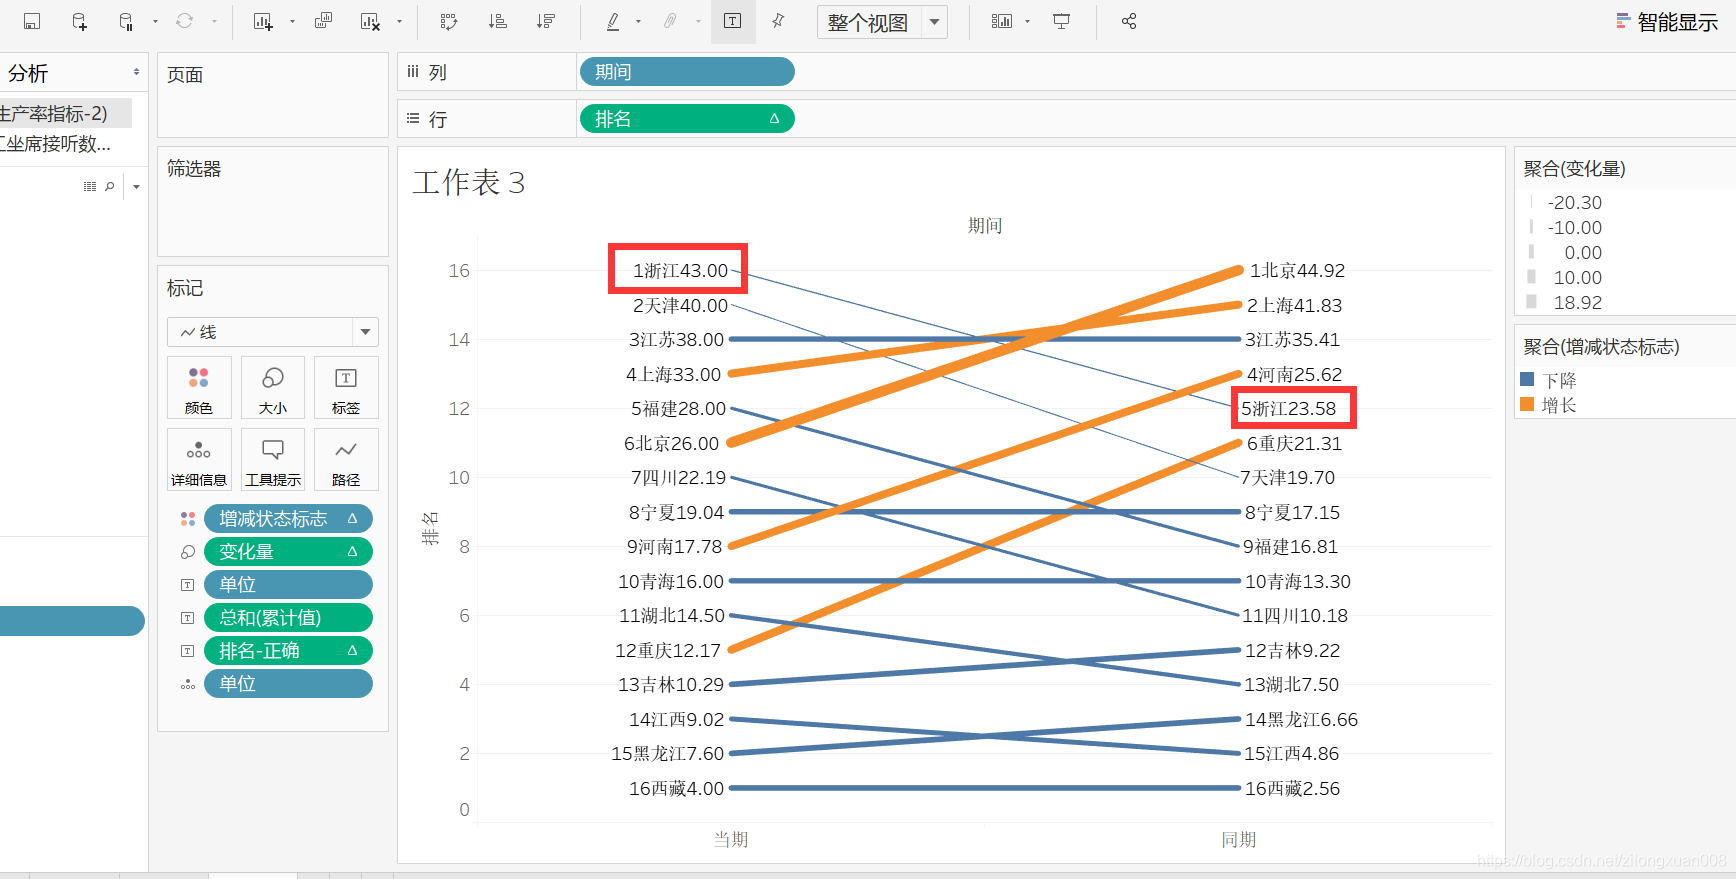The width and height of the screenshot is (1736, 879).
Task: Click the detail icon beside bottom 单位
Action: point(188,684)
